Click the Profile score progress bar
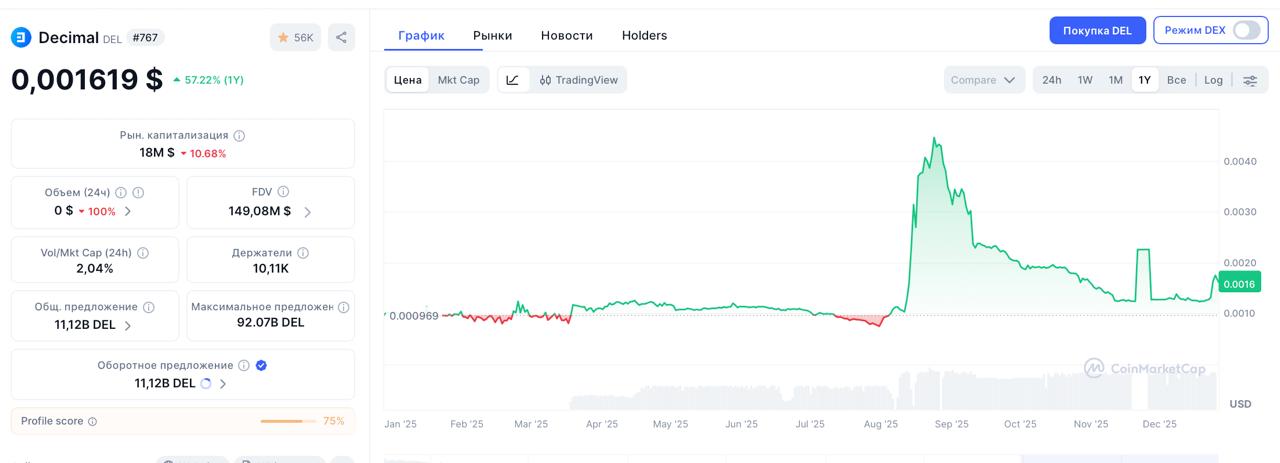Image resolution: width=1280 pixels, height=463 pixels. (288, 422)
